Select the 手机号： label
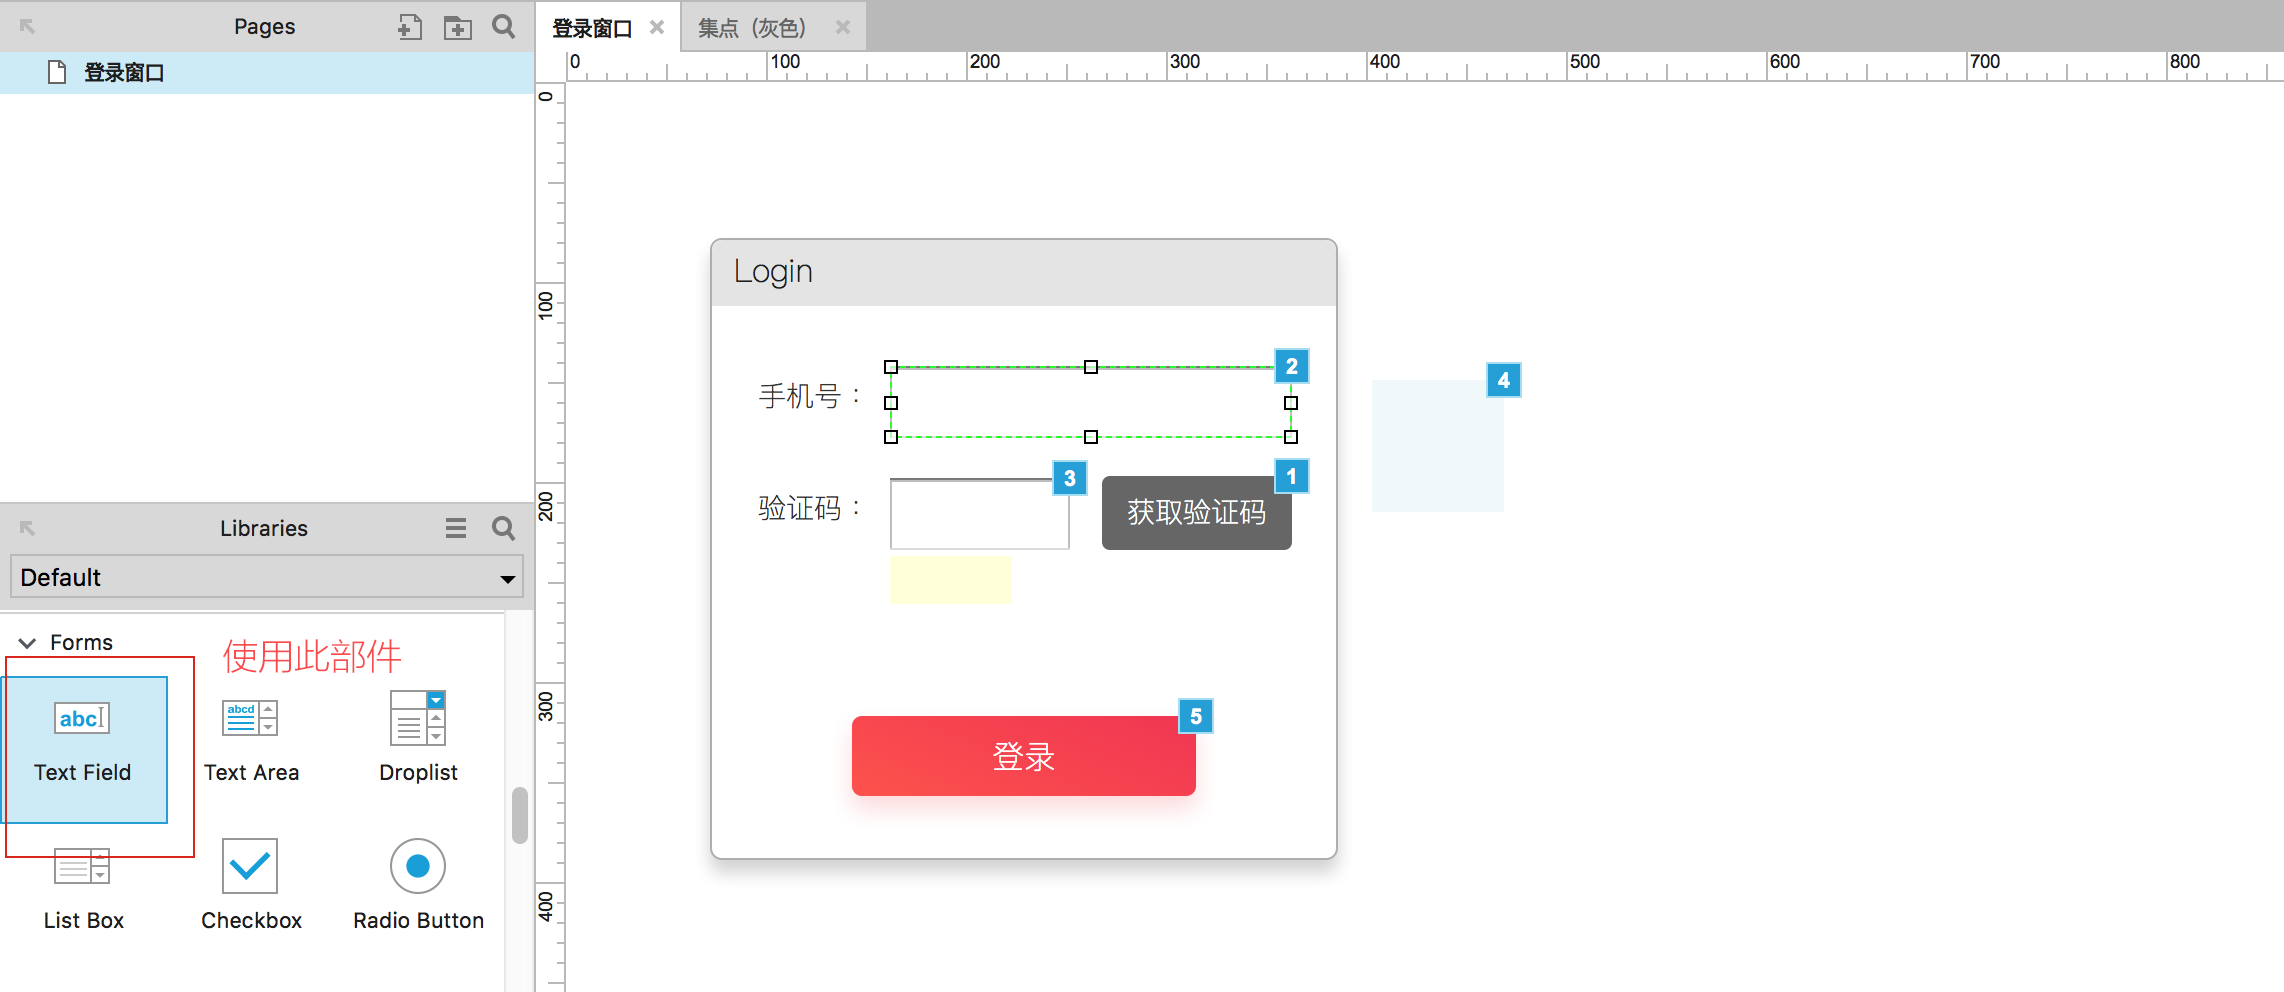The width and height of the screenshot is (2284, 992). (x=809, y=396)
